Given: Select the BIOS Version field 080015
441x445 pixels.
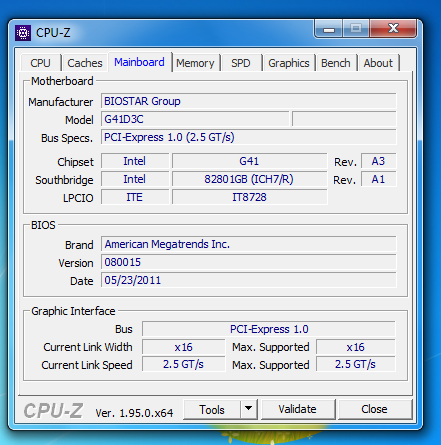Looking at the screenshot, I should 249,262.
